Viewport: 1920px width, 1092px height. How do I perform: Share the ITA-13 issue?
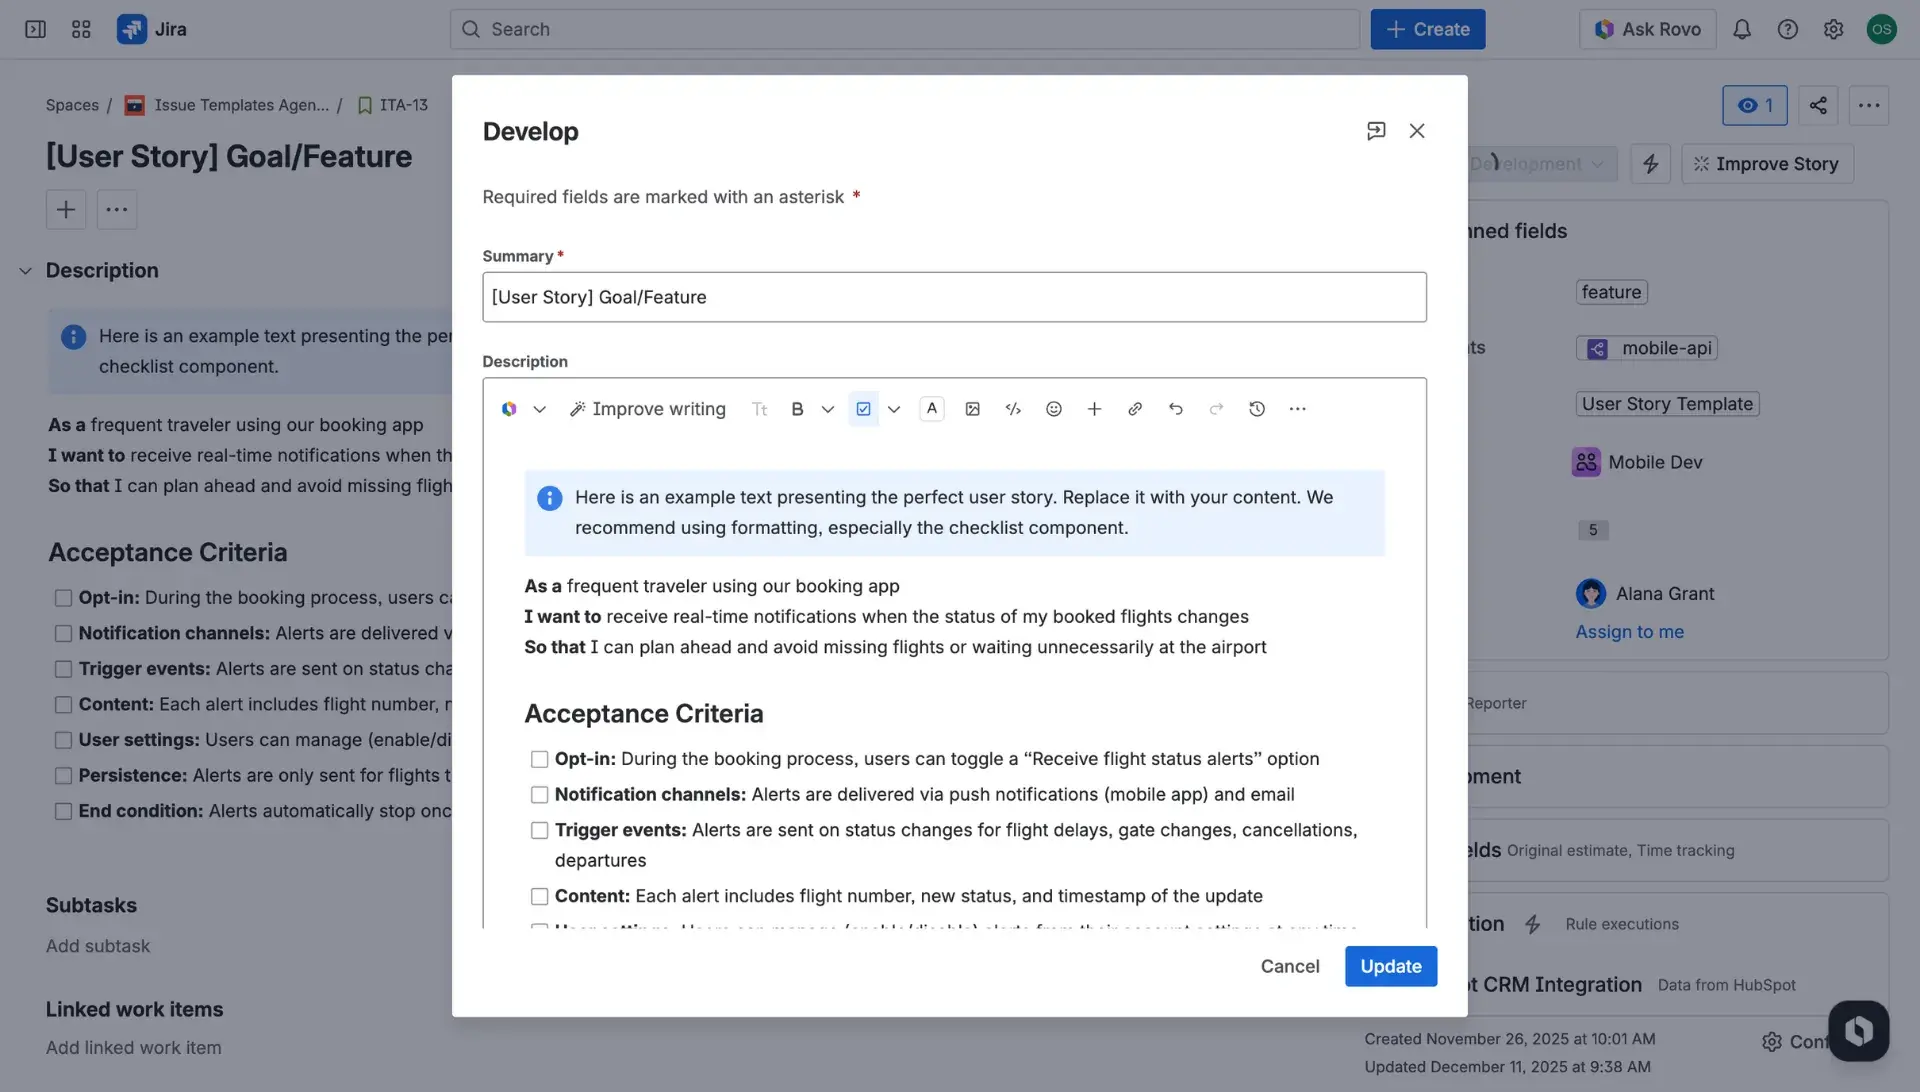tap(1818, 105)
